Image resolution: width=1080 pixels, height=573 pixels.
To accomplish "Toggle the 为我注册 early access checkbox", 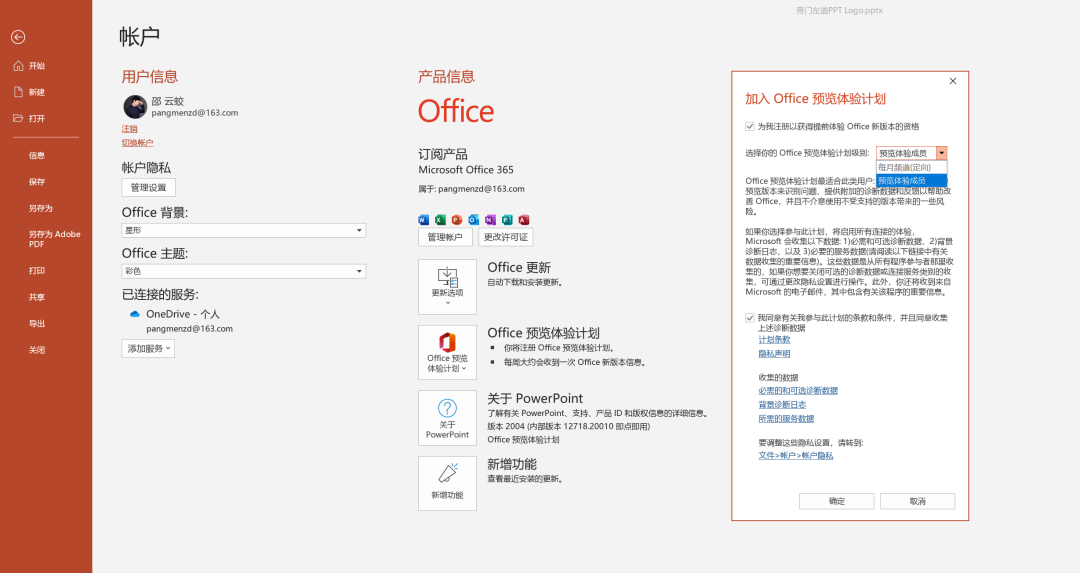I will tap(749, 126).
